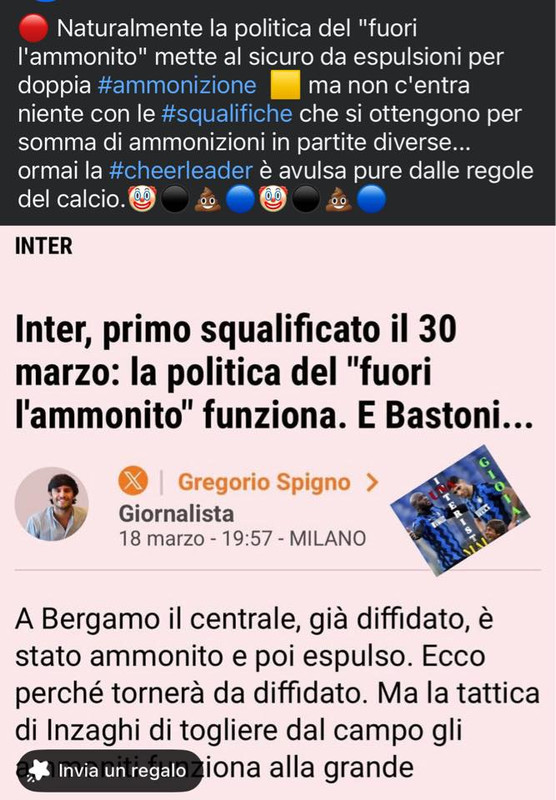The height and width of the screenshot is (800, 556).
Task: Expand the chevron next to Gregorio Spigno
Action: (373, 482)
